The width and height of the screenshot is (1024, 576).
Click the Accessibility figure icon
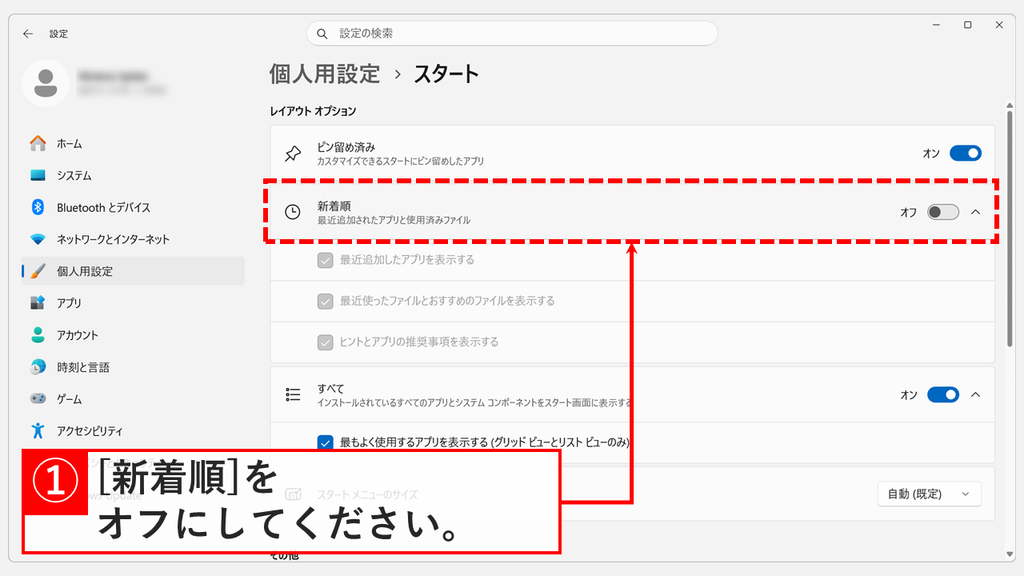point(38,430)
